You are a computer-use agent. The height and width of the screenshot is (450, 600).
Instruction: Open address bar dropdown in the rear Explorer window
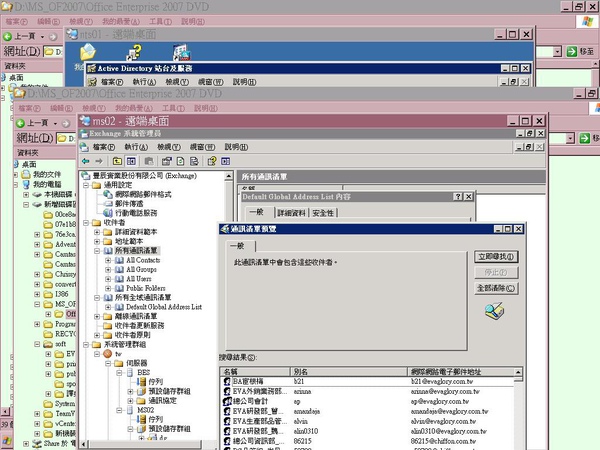click(x=557, y=52)
